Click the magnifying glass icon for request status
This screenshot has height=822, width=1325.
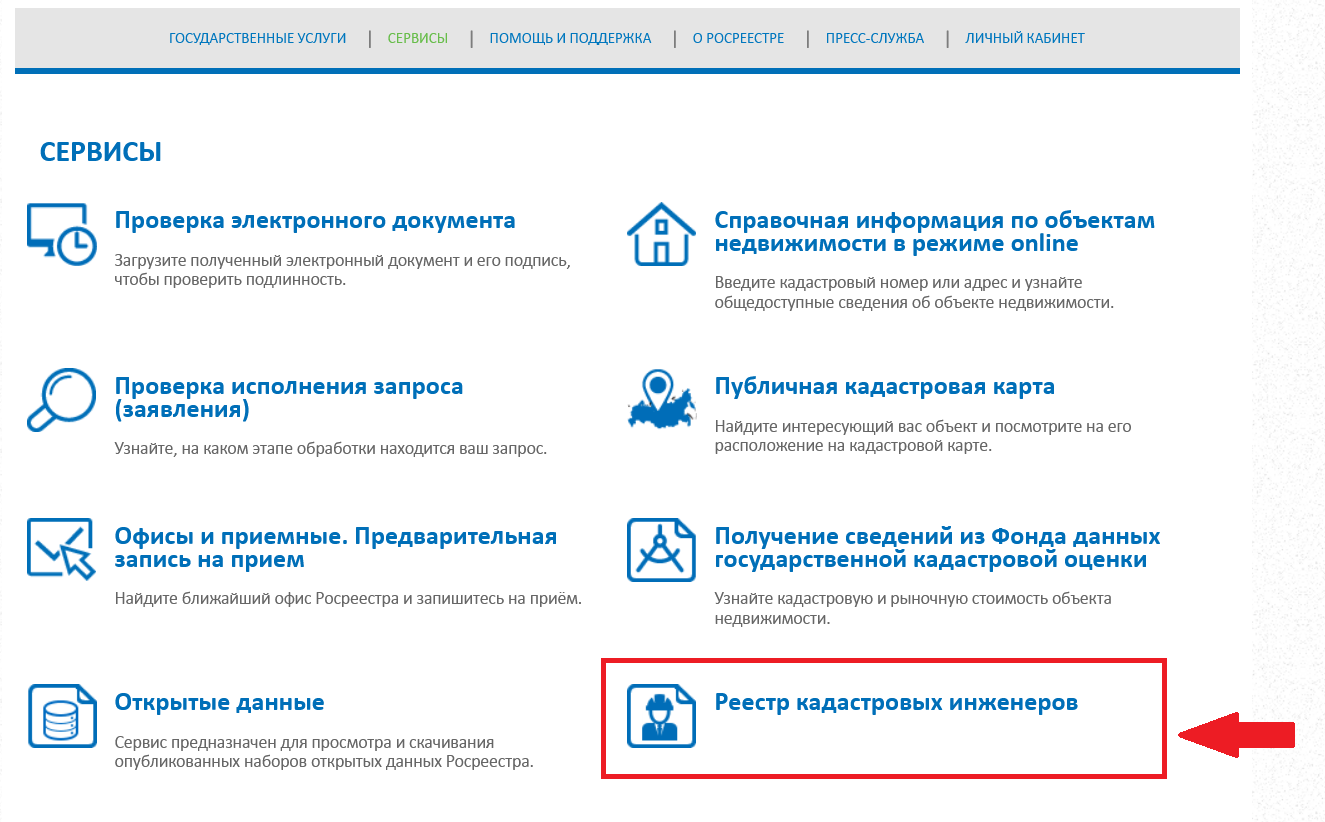[61, 400]
